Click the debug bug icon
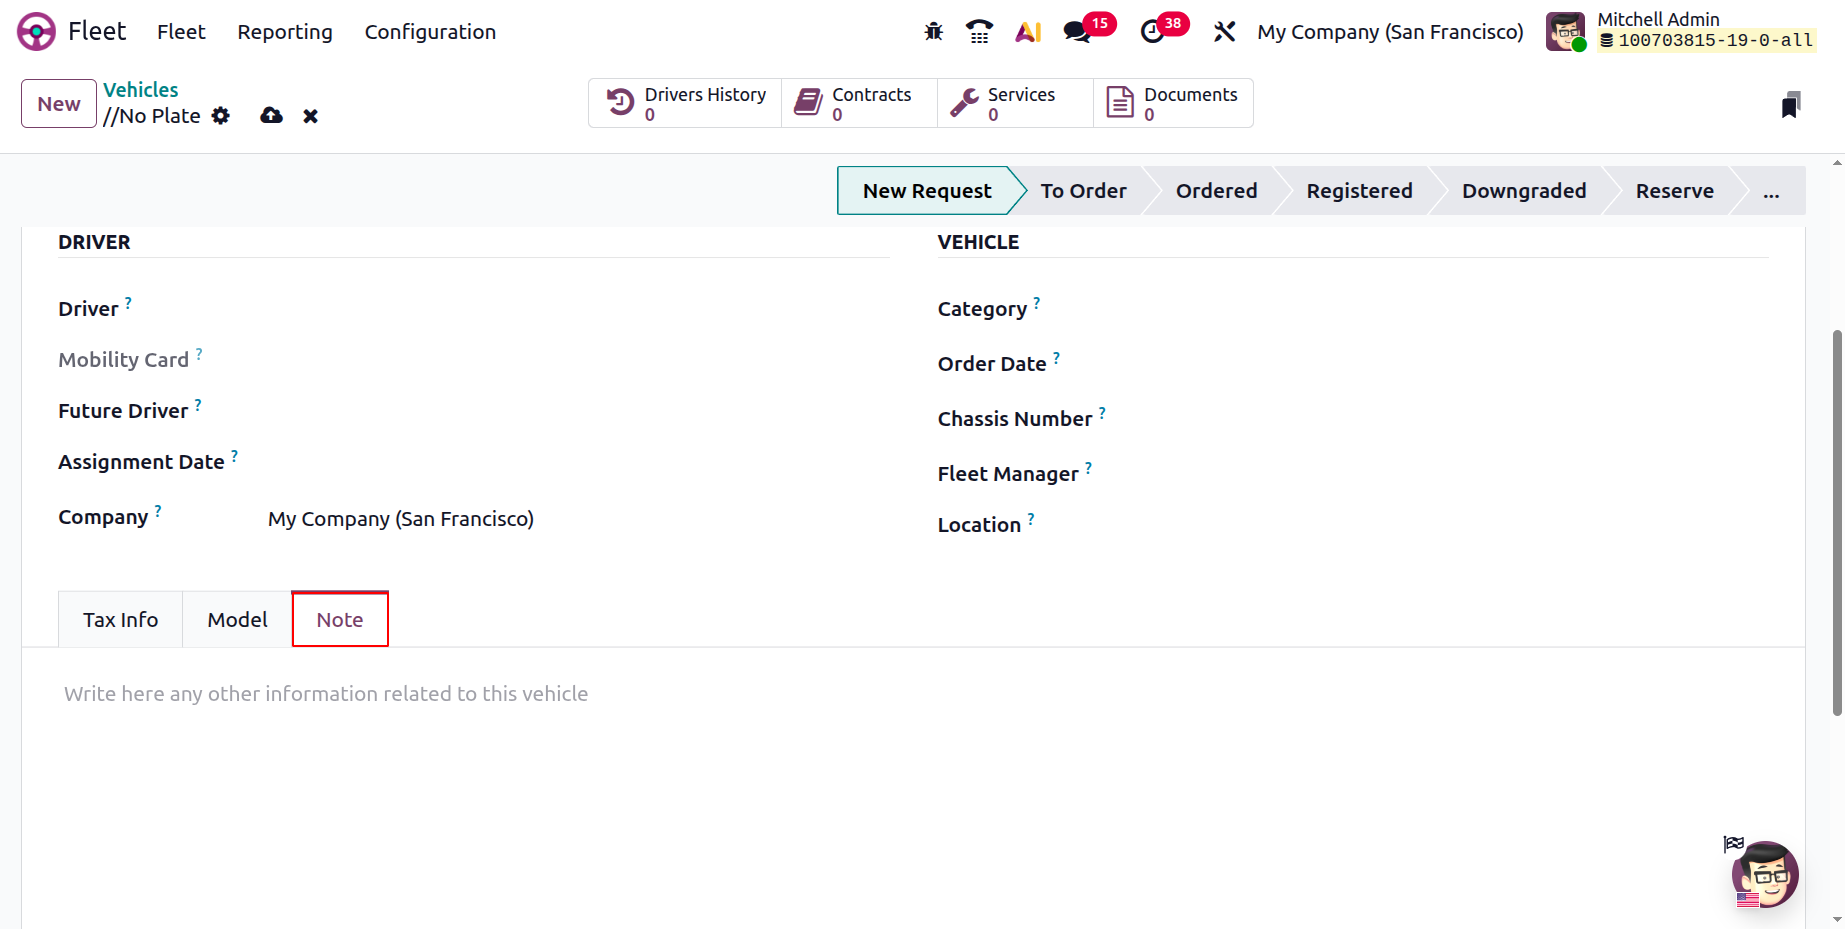1845x929 pixels. click(x=933, y=32)
